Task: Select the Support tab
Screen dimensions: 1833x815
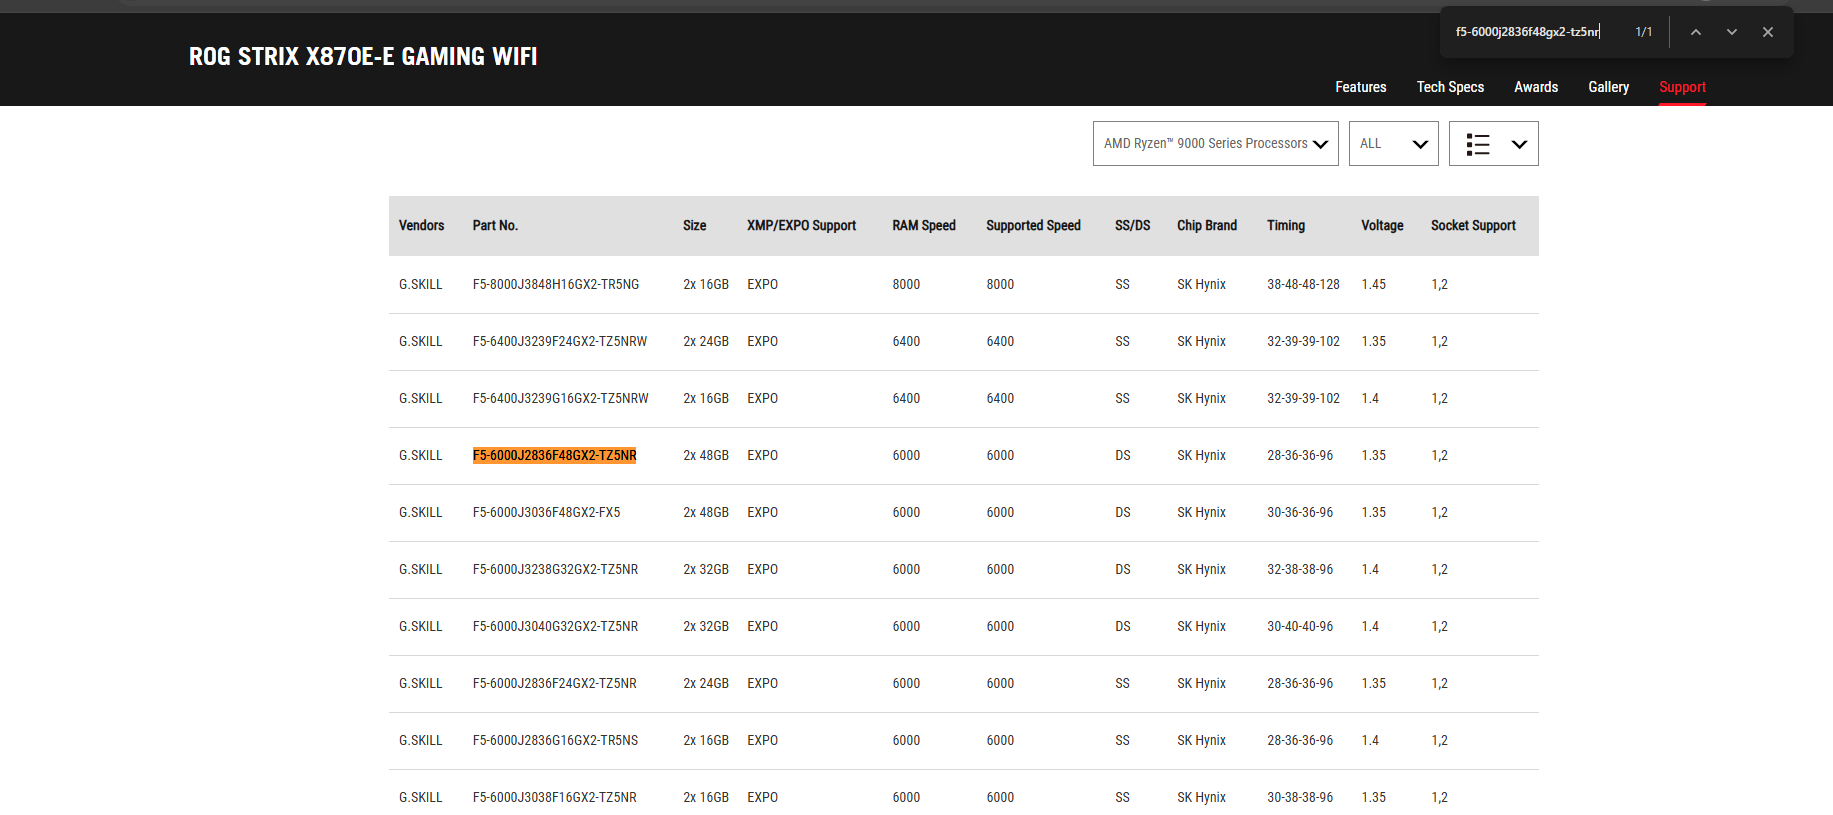Action: tap(1682, 87)
